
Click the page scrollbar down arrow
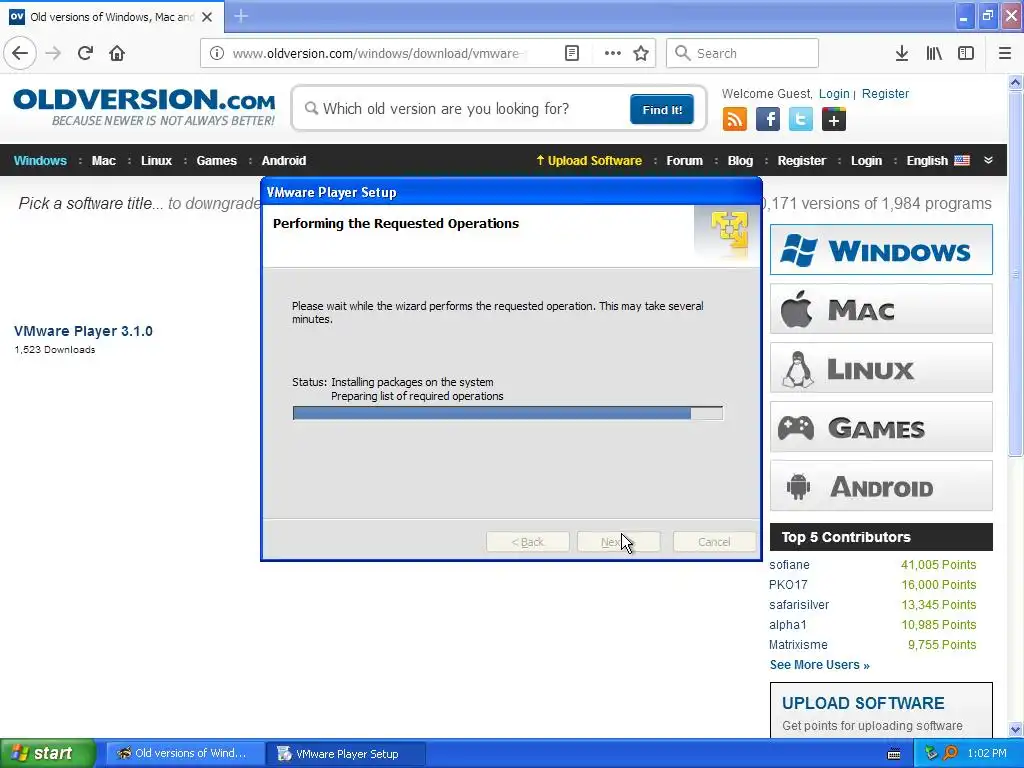tap(1015, 729)
